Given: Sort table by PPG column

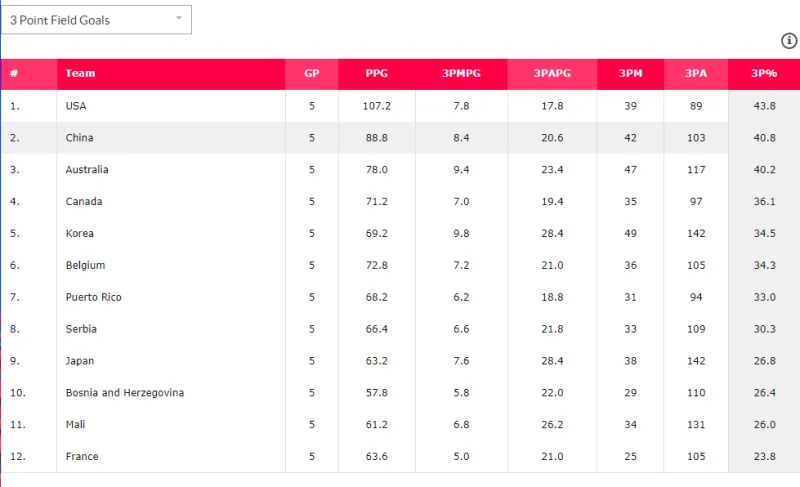Looking at the screenshot, I should pos(377,74).
